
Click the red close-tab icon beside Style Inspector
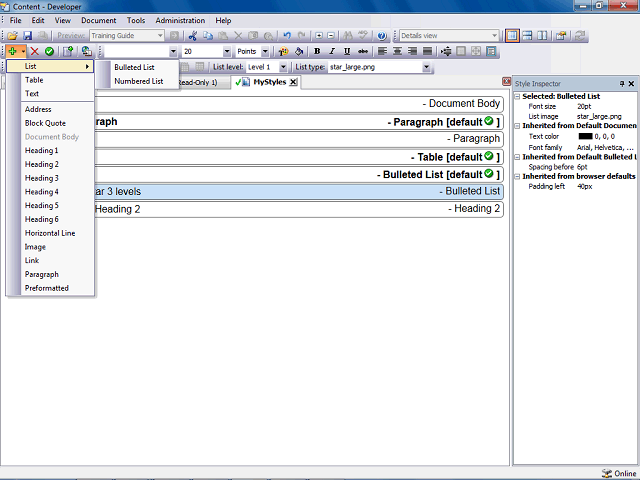click(507, 82)
